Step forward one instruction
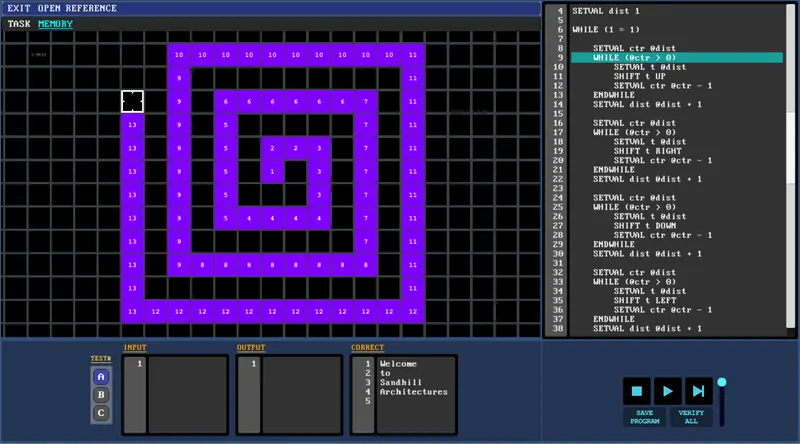Screen dimensions: 800x444 (x=698, y=391)
